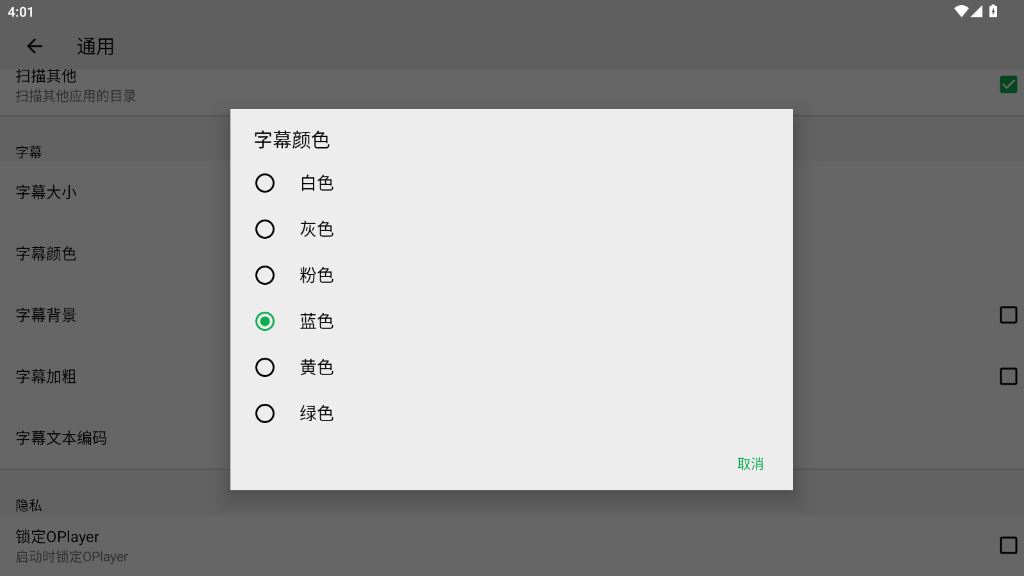
Task: Click the selected 蓝色 radio button
Action: coord(265,321)
